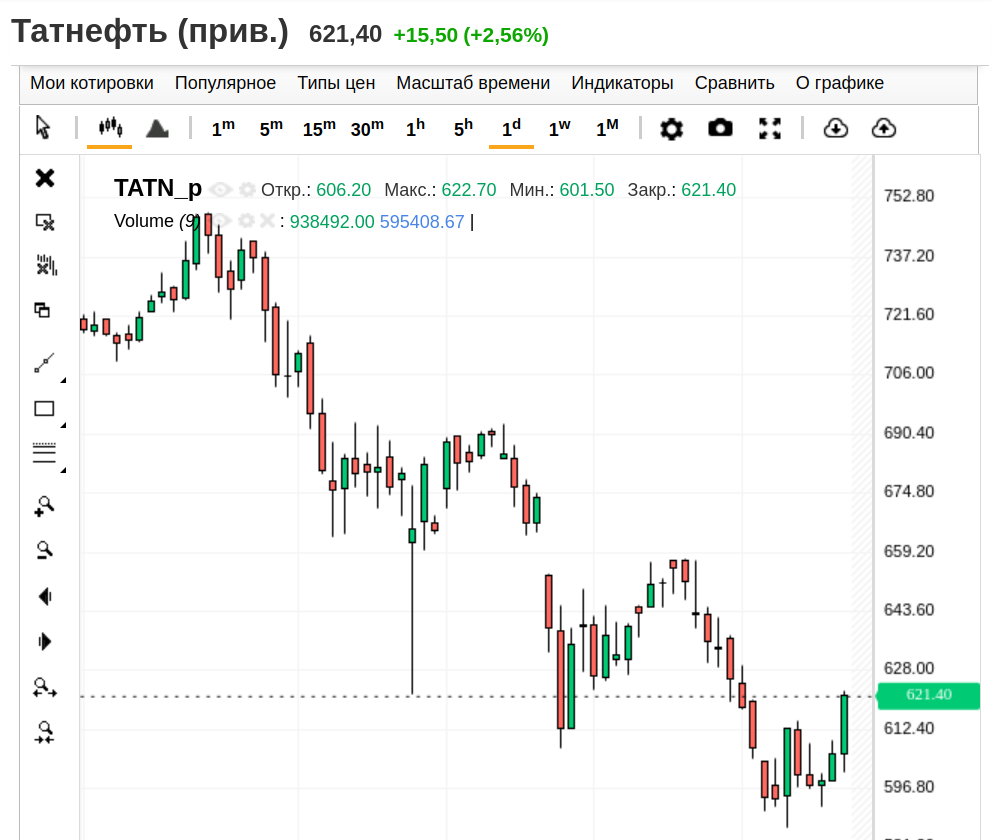Set the 5 minute timeframe
991x840 pixels.
click(271, 128)
